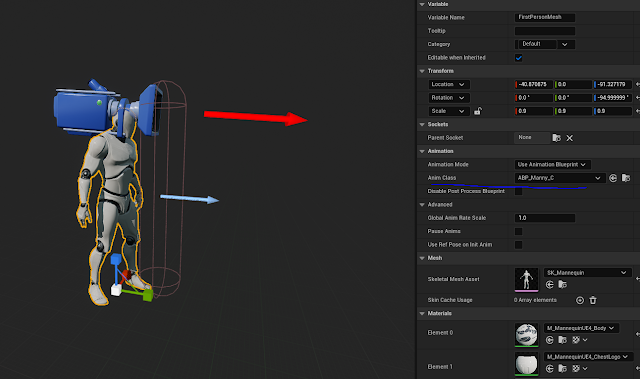Open Element 0 material options chevron
This screenshot has width=640, height=379.
(x=585, y=340)
